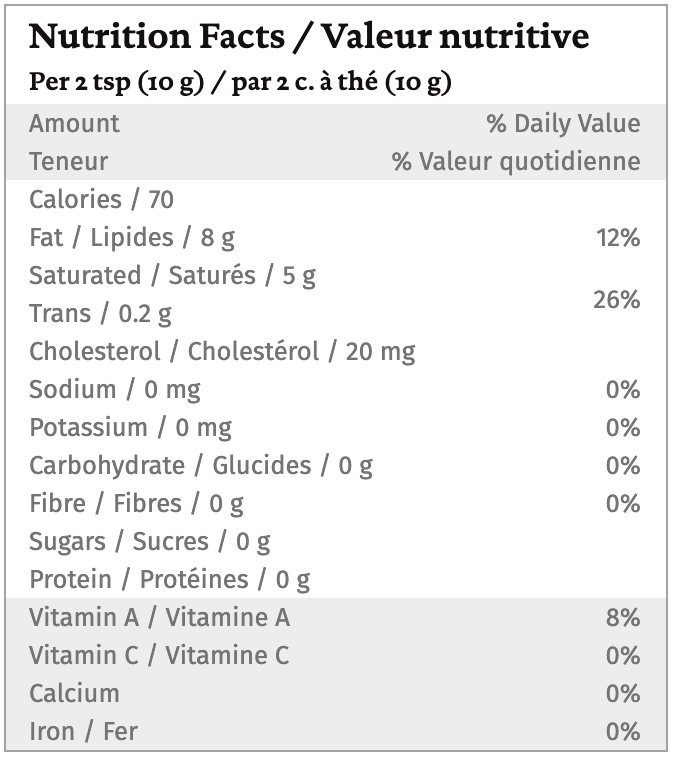Image resolution: width=674 pixels, height=758 pixels.
Task: Click the 'Potassium / 0 mg' row
Action: tap(130, 427)
